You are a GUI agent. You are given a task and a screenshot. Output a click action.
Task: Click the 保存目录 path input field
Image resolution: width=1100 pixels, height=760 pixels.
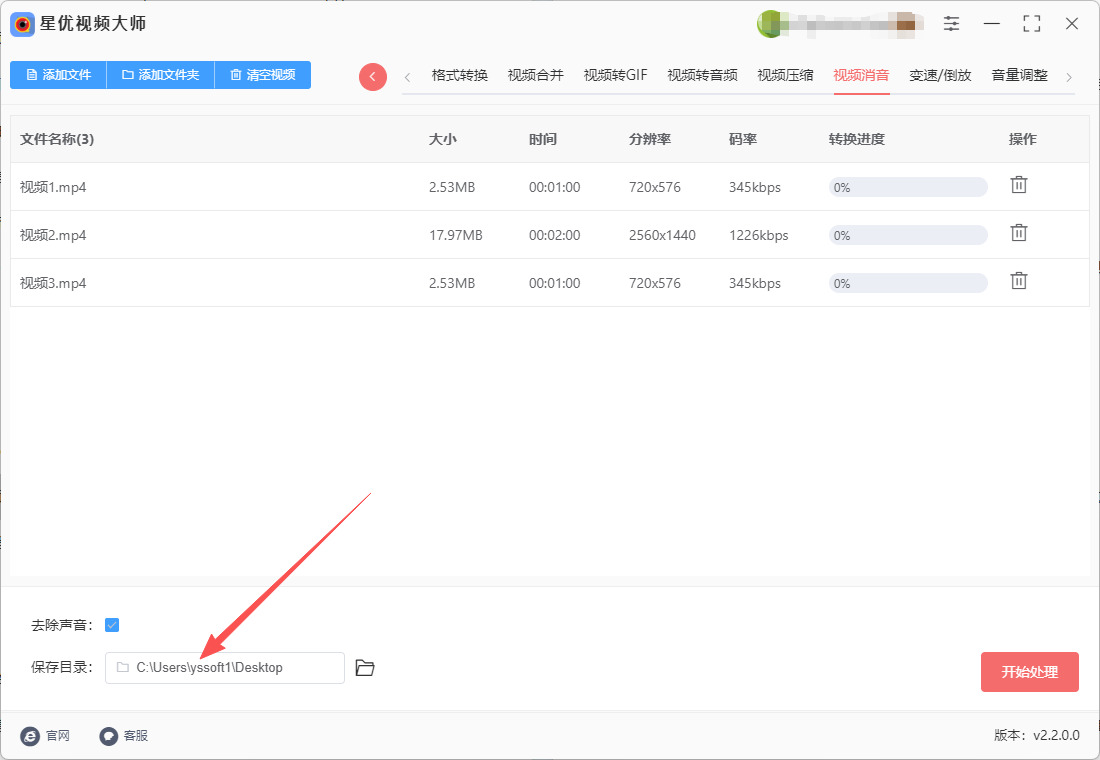[x=225, y=668]
